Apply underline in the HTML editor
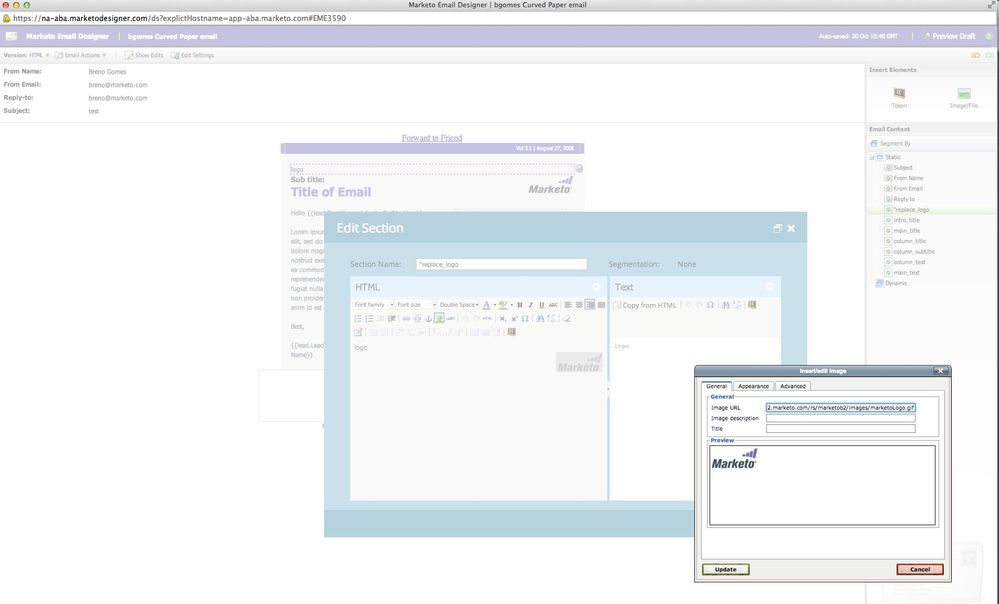The width and height of the screenshot is (999, 604). (541, 305)
